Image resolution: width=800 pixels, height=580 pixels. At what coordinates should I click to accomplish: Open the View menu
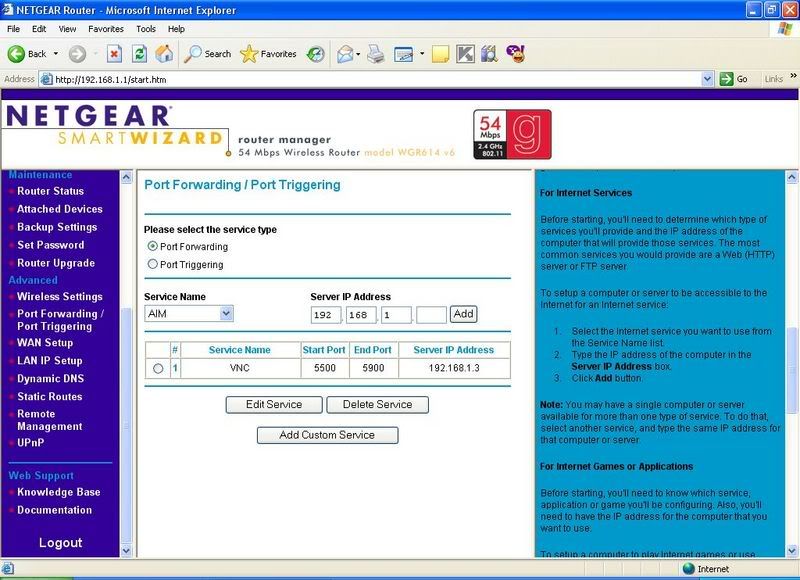(x=67, y=29)
